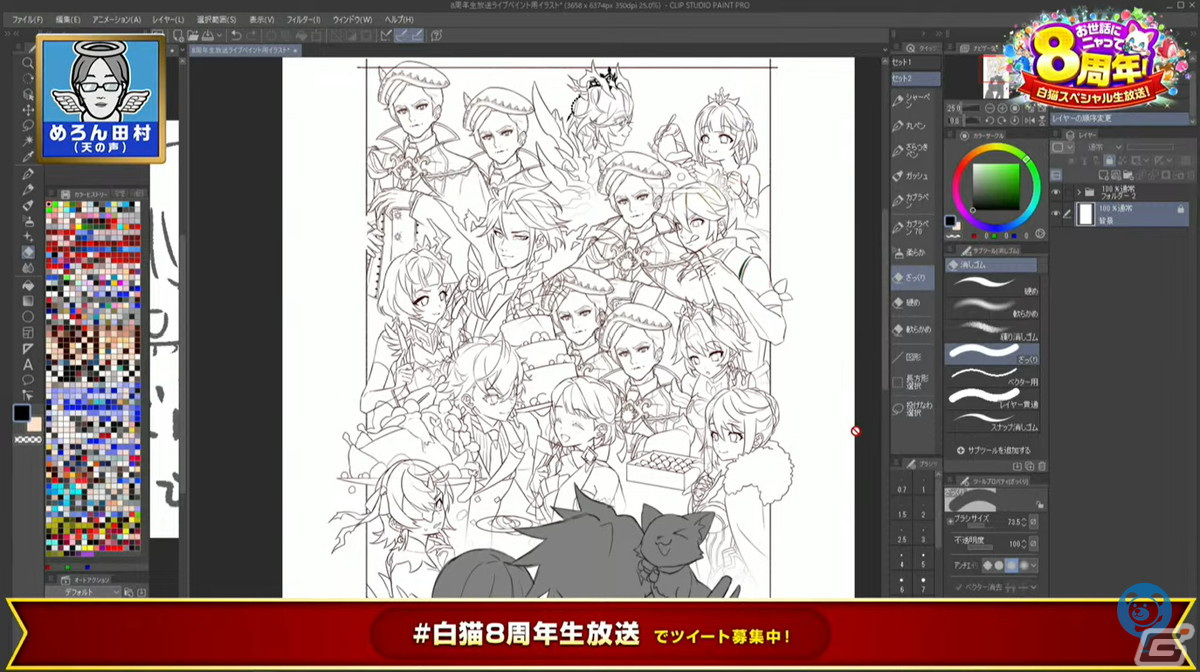Toggle Lock layer icon in layer panel
1200x672 pixels.
[x=1109, y=160]
